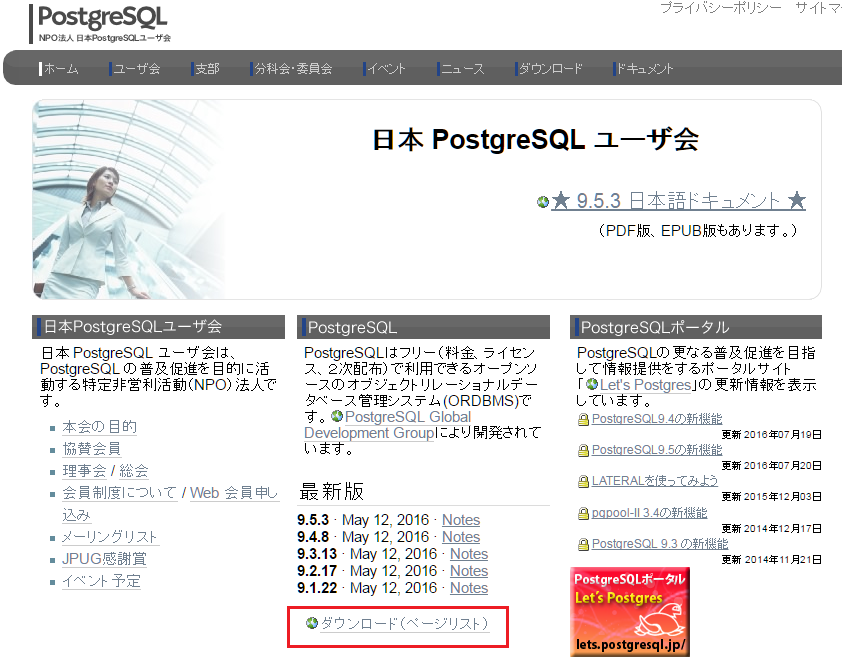
Task: Click the woman banner photo
Action: click(129, 199)
